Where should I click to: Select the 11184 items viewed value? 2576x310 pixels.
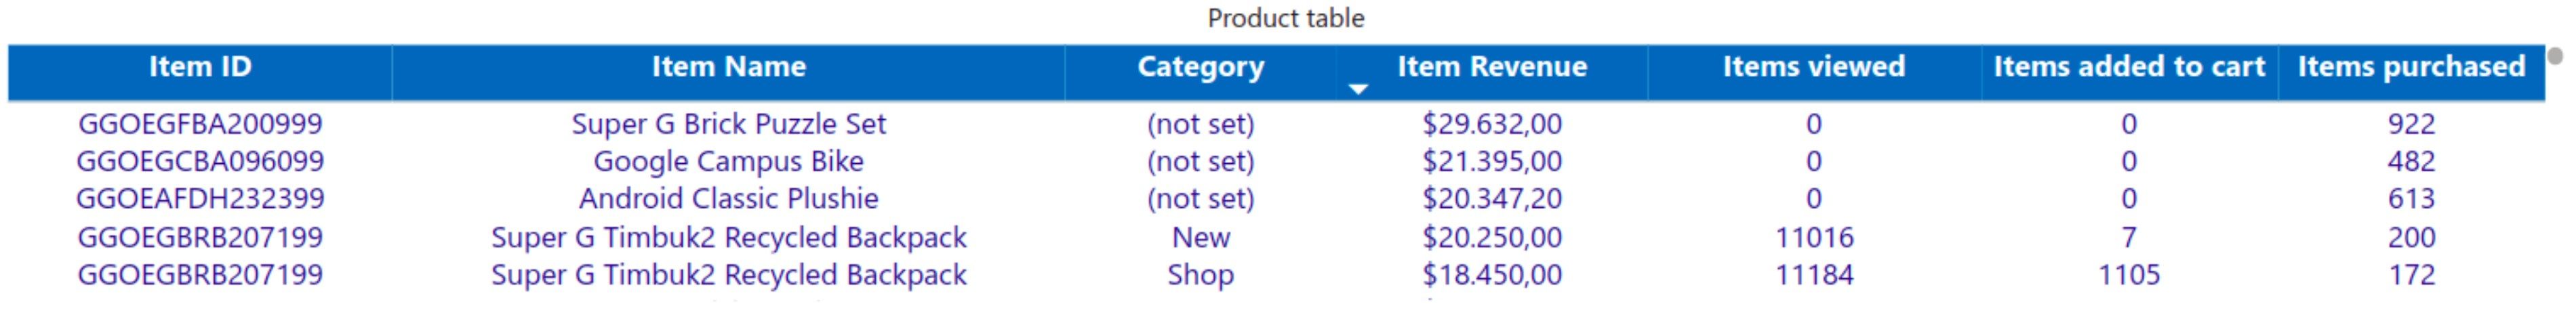(x=1813, y=274)
